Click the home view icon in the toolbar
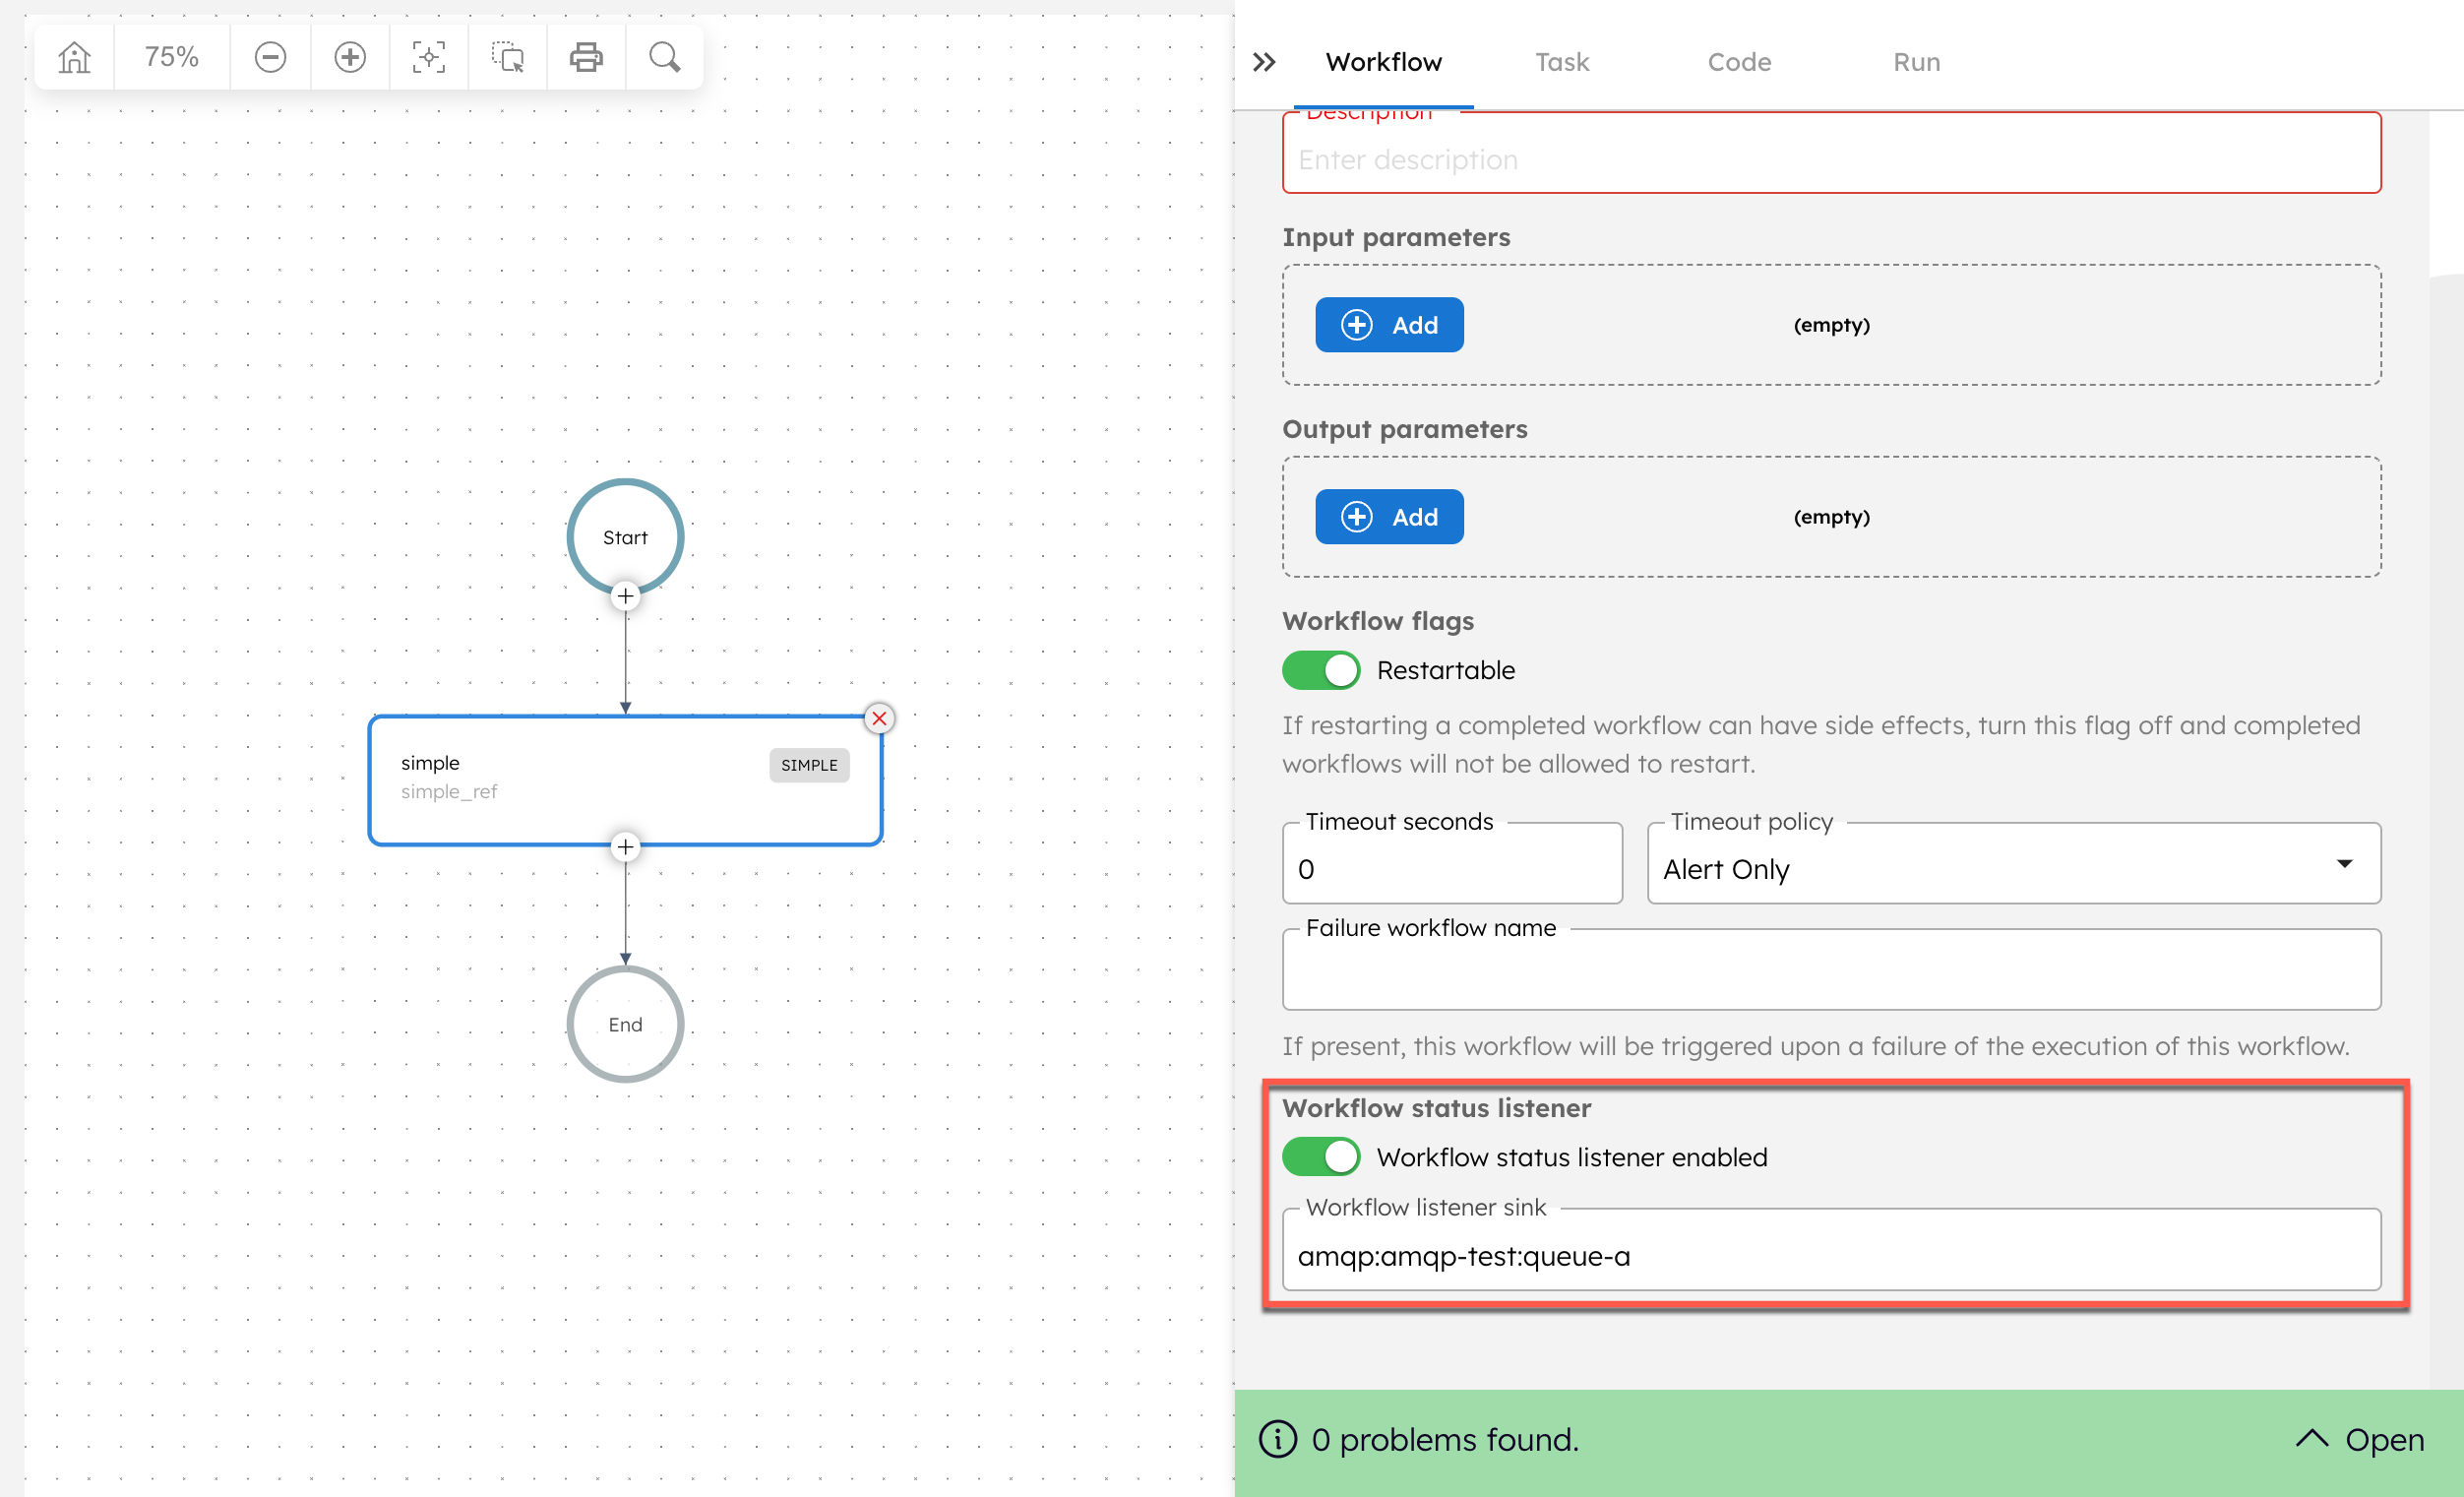 pos(72,57)
